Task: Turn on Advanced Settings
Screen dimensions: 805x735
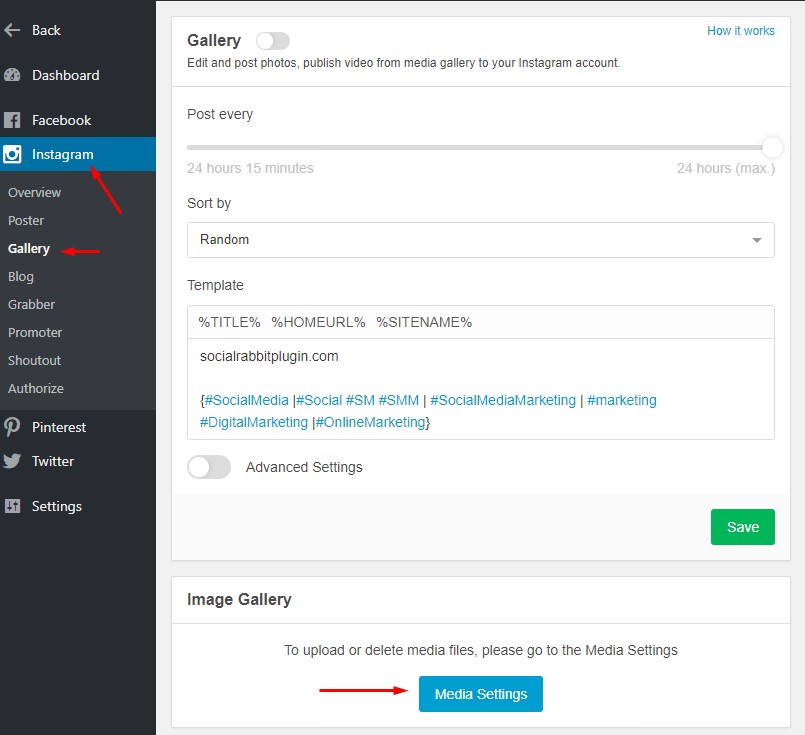Action: coord(209,467)
